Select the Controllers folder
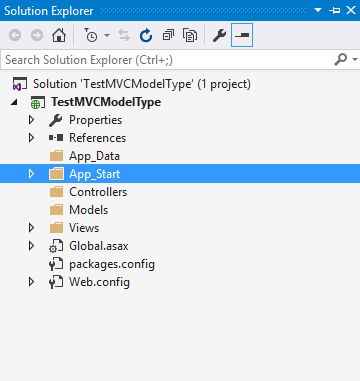360x381 pixels. click(x=98, y=192)
